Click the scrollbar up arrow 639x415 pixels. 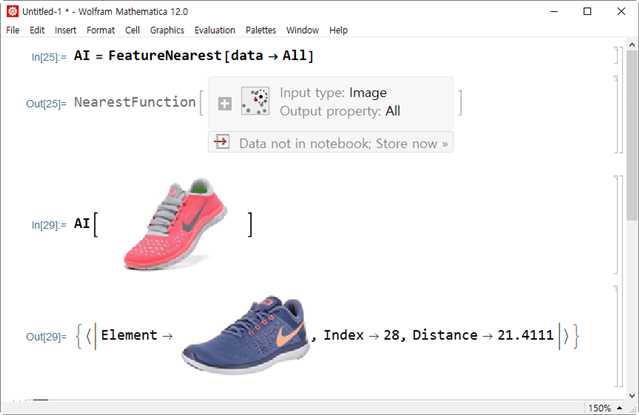click(632, 44)
